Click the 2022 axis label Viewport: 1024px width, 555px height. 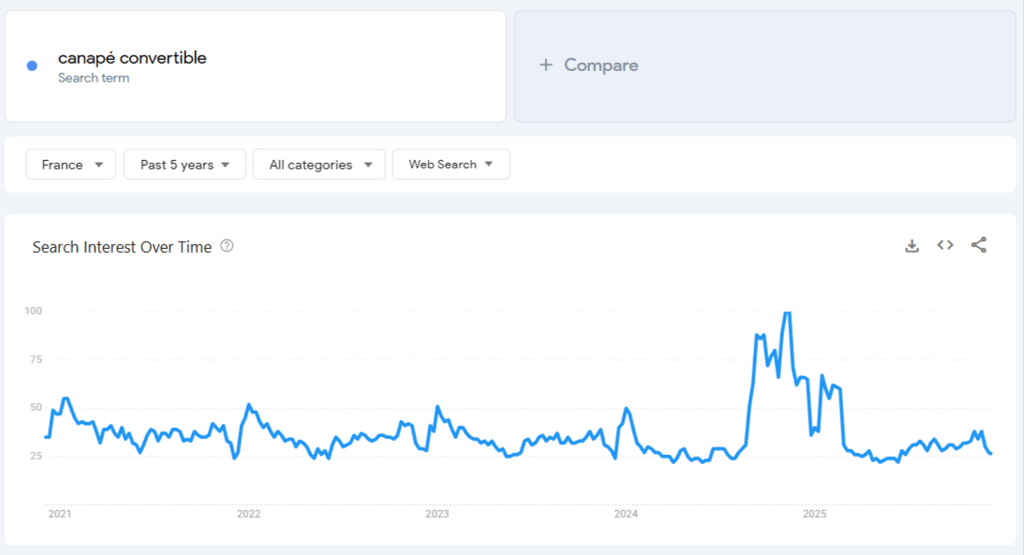click(x=248, y=514)
